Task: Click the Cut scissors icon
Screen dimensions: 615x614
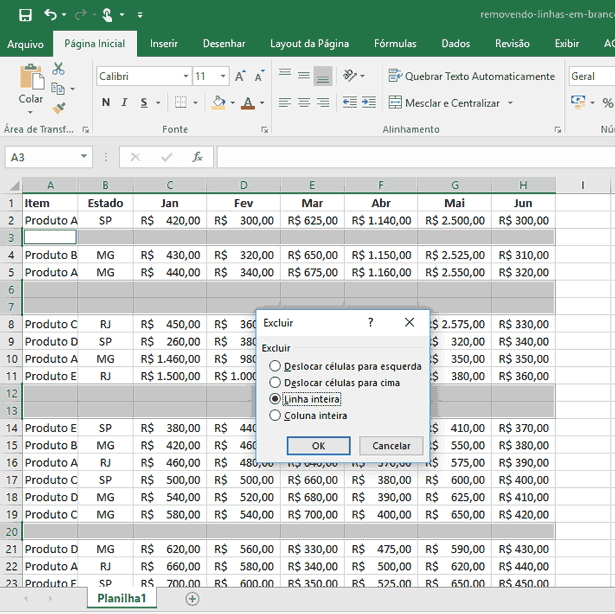Action: click(x=58, y=69)
